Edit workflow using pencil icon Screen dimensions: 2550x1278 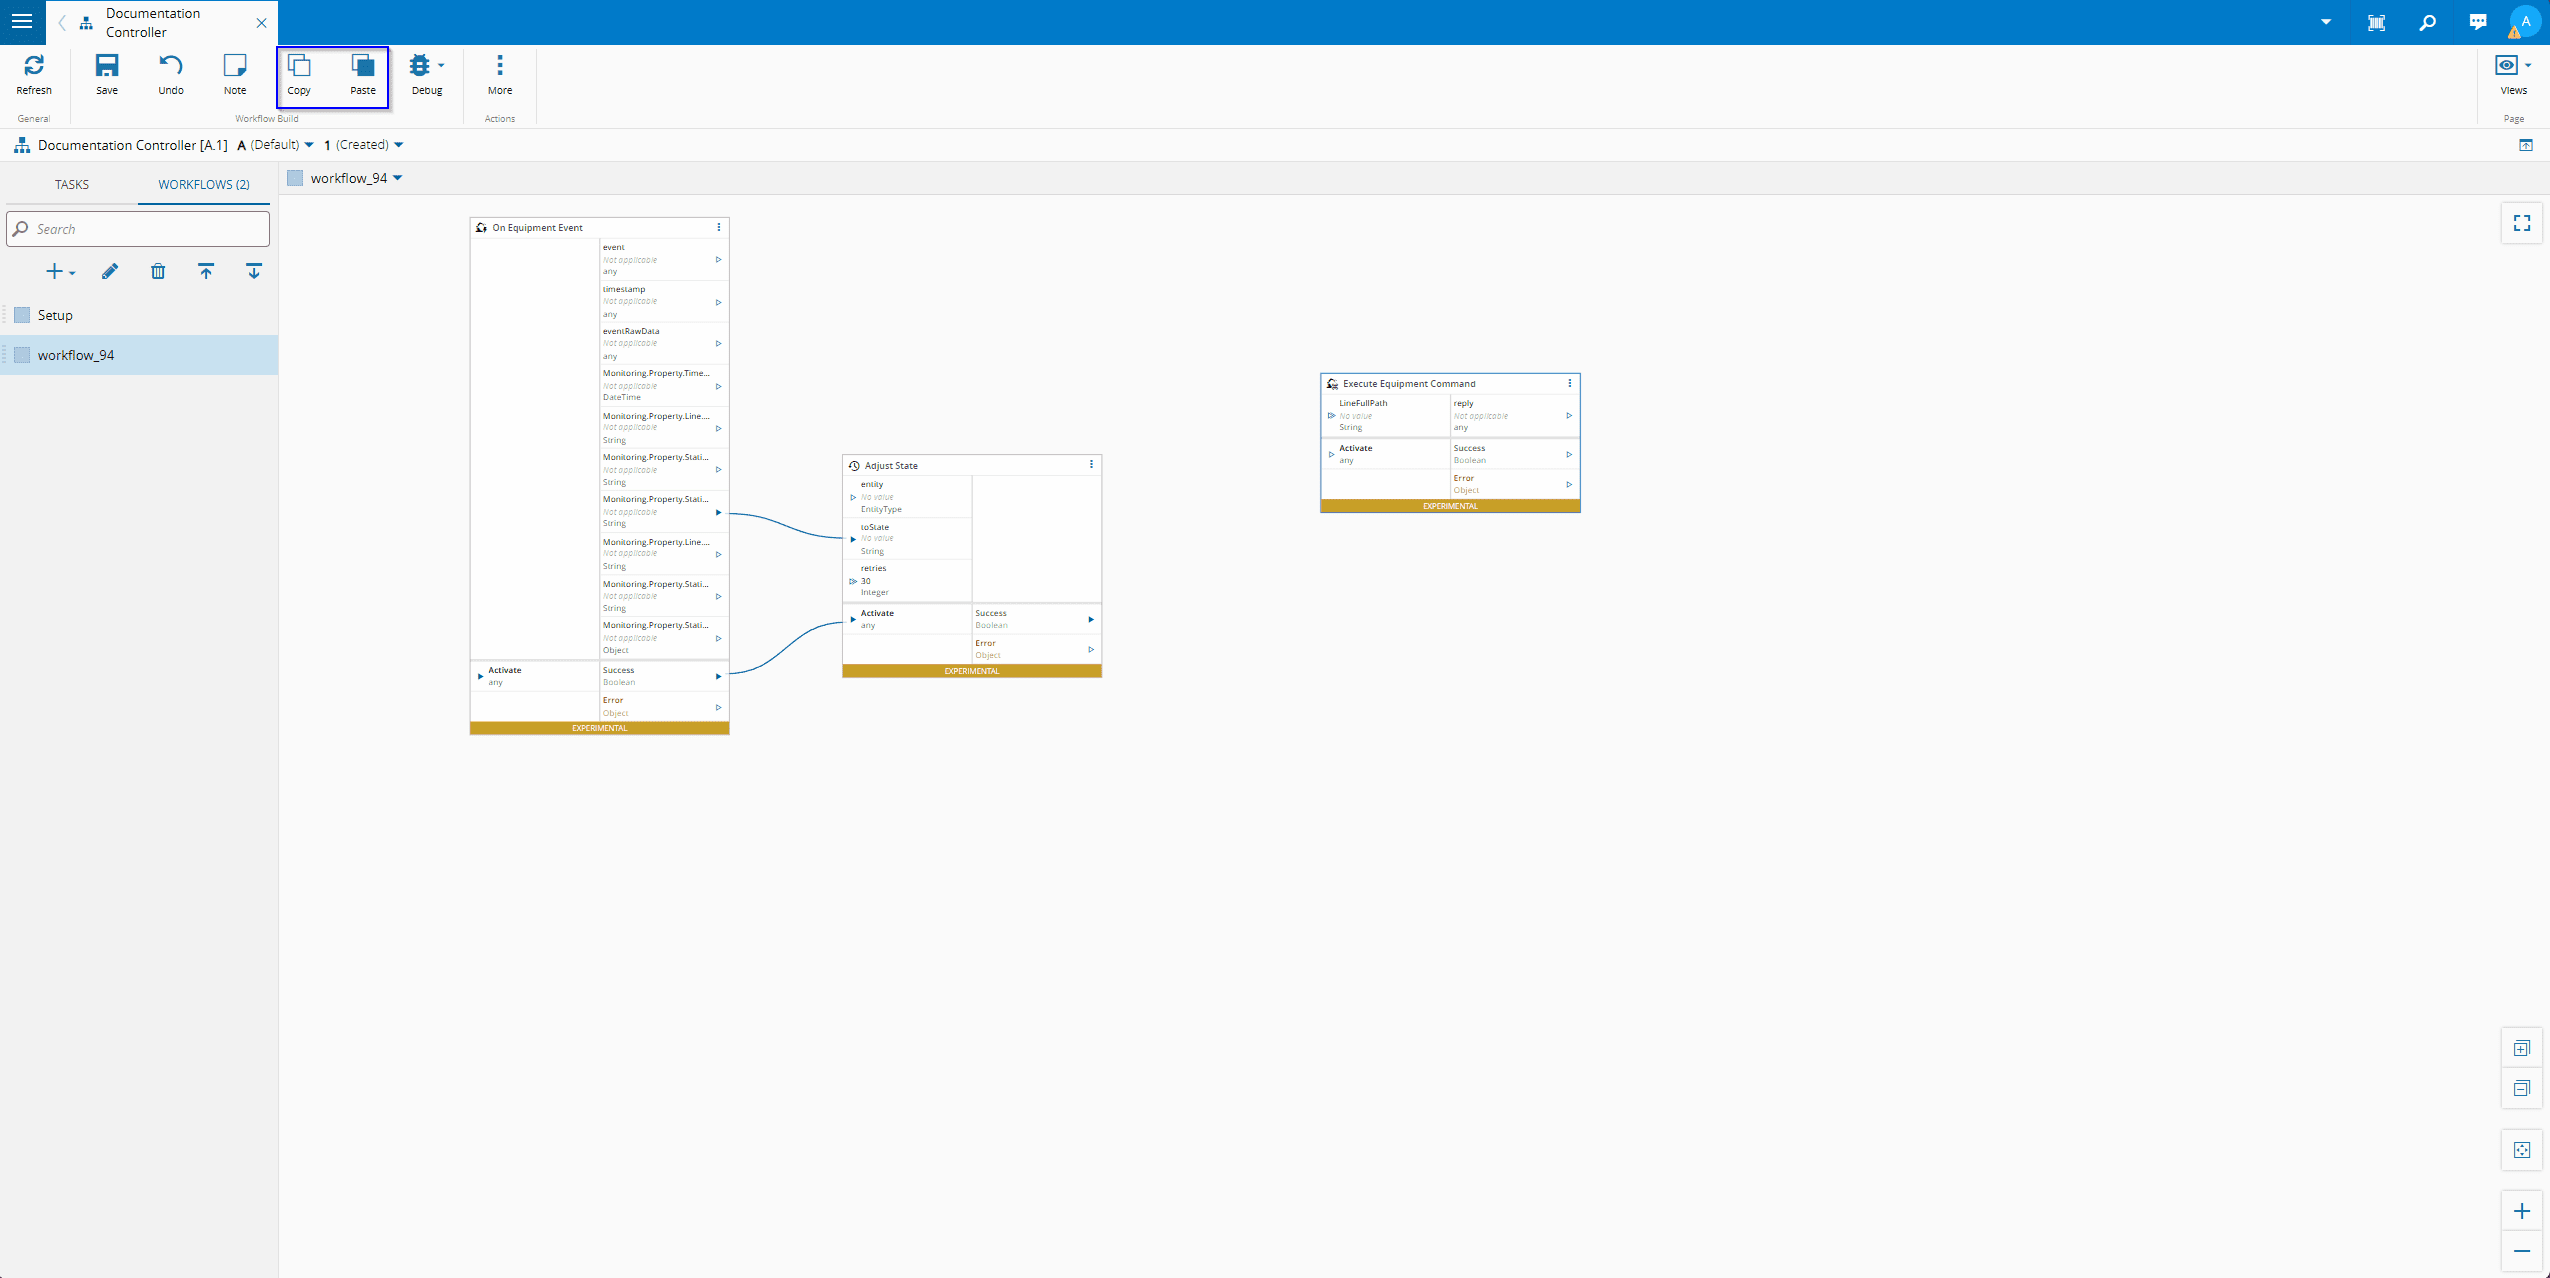[110, 272]
